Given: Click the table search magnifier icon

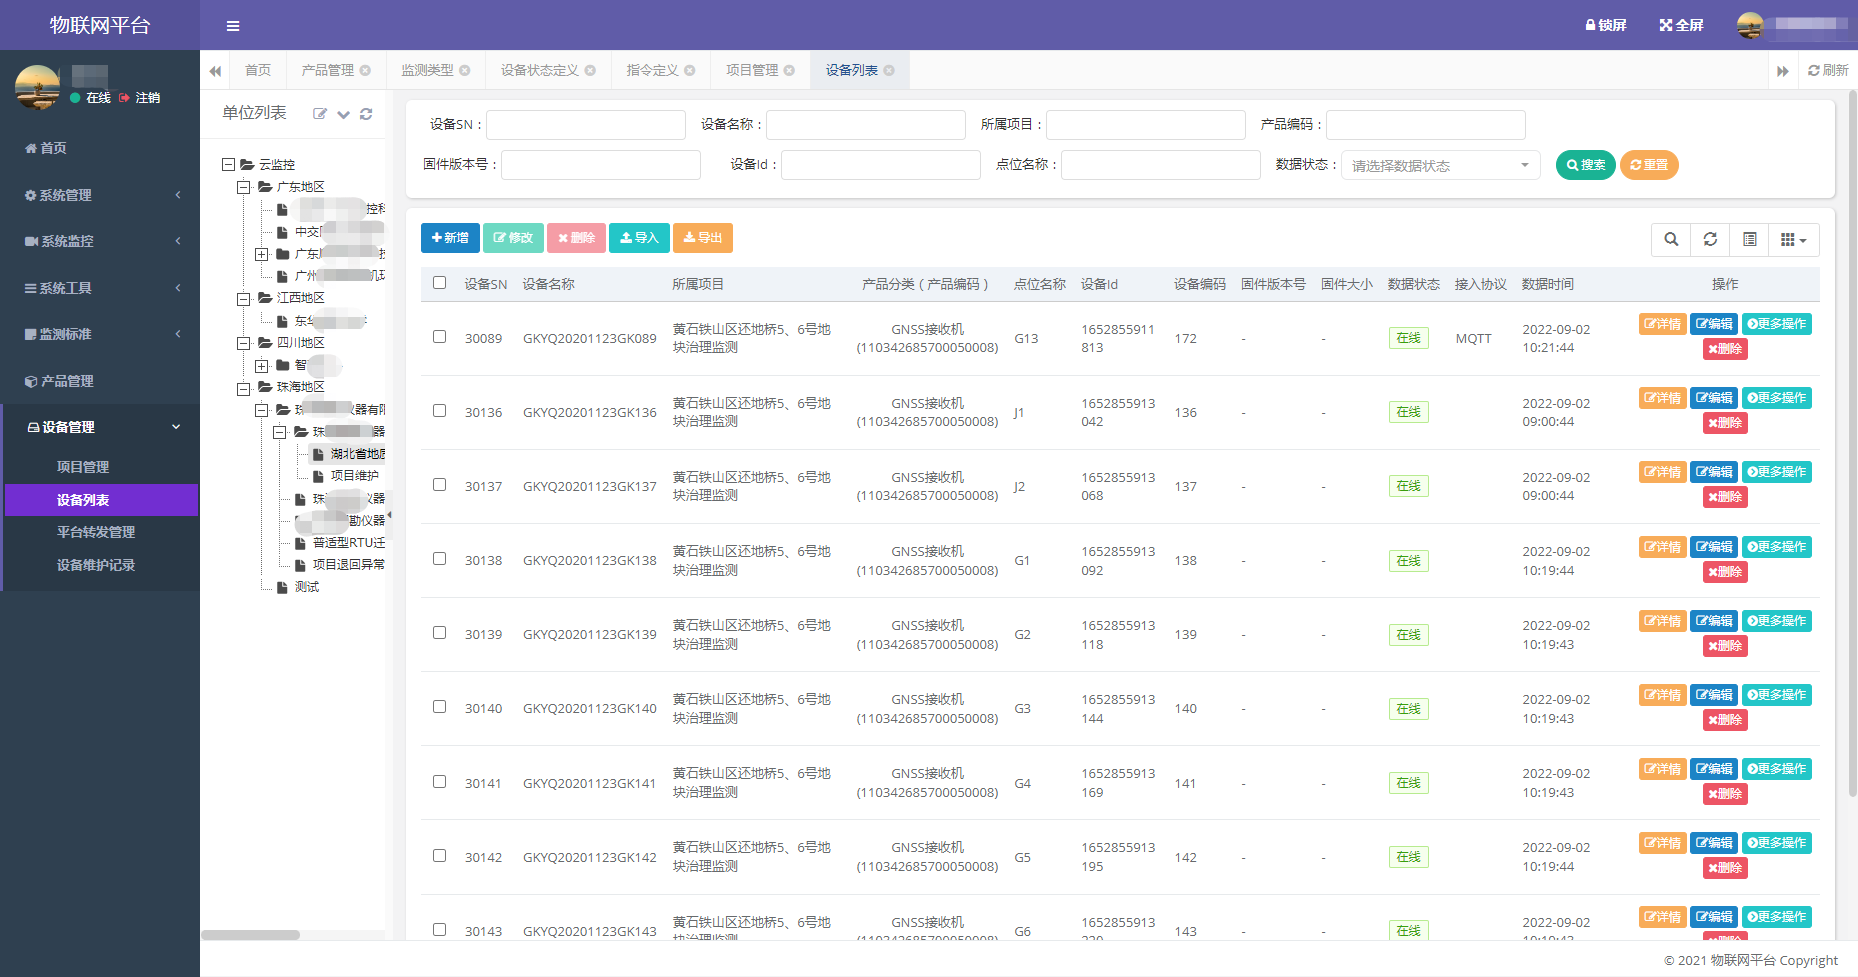Looking at the screenshot, I should (1671, 239).
